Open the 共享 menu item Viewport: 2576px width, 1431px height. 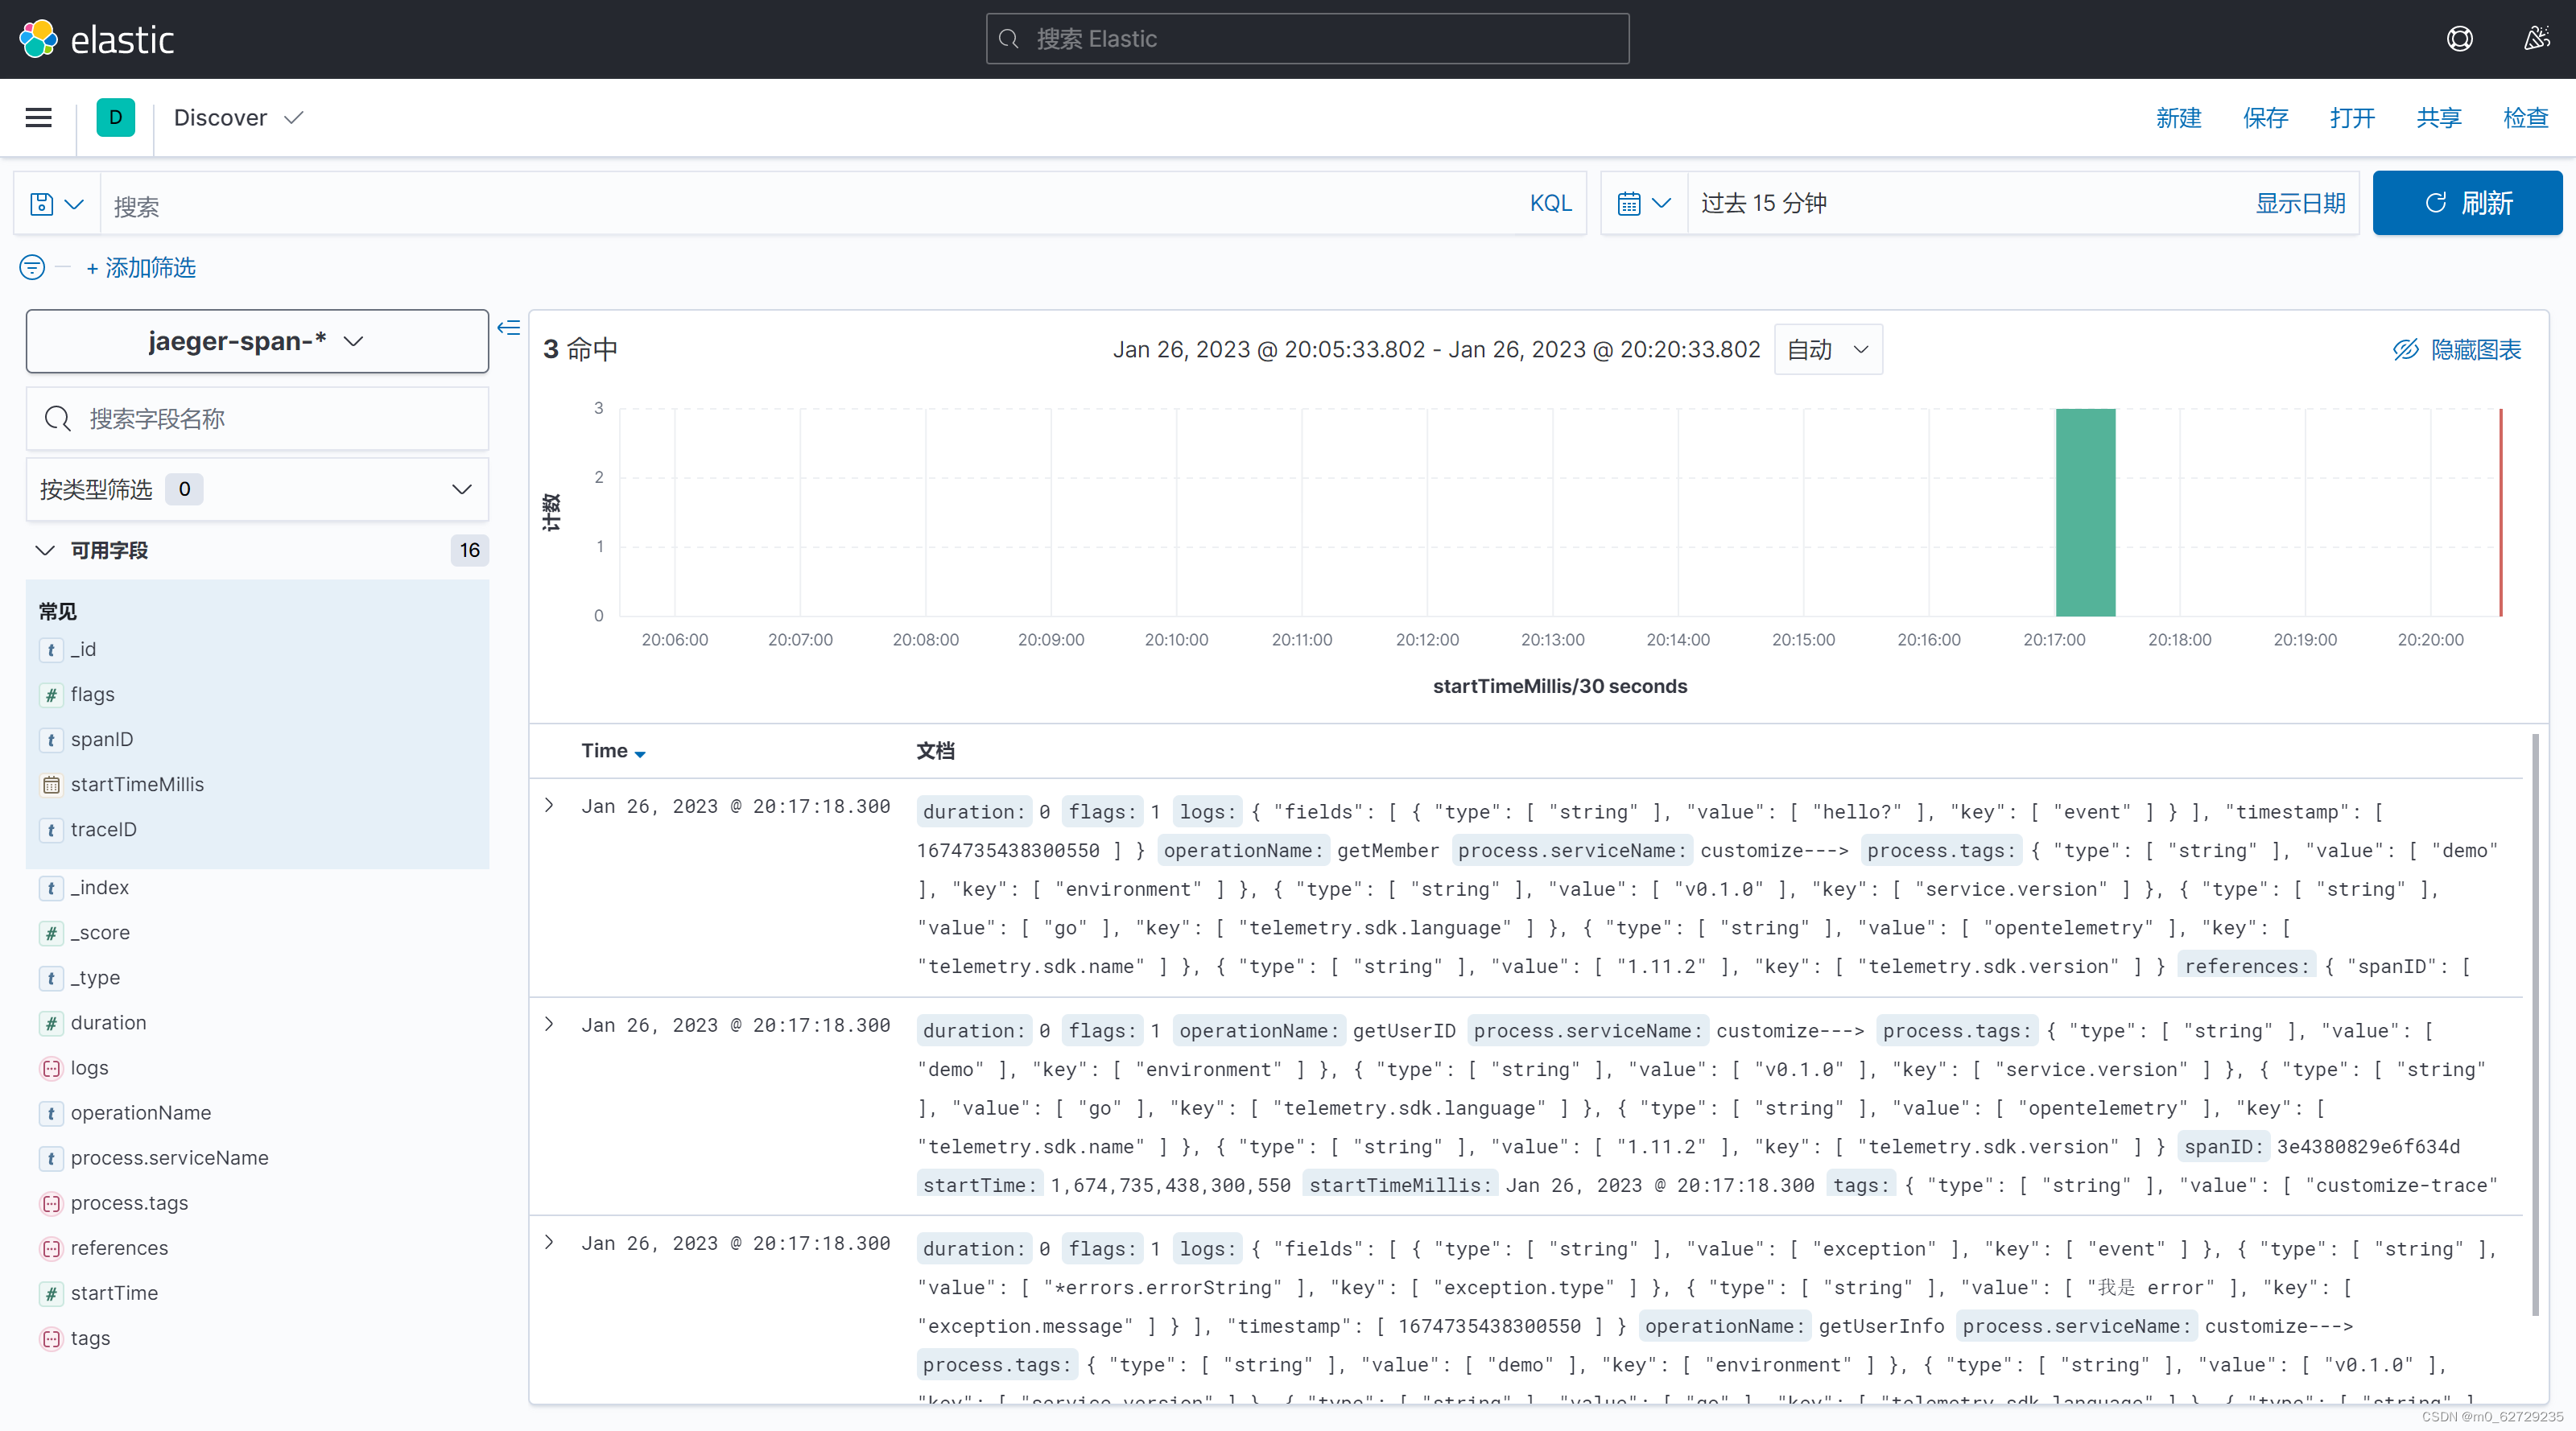tap(2438, 118)
